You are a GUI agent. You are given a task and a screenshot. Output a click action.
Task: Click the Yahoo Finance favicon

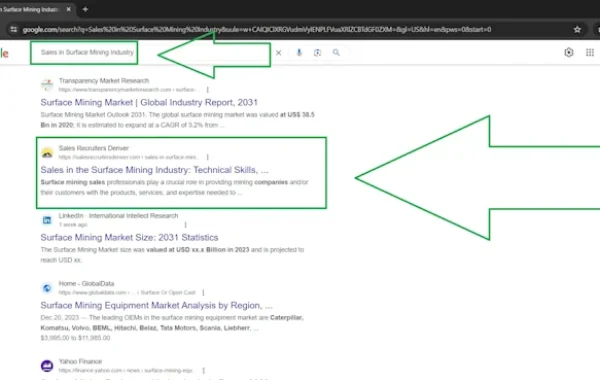(x=47, y=366)
